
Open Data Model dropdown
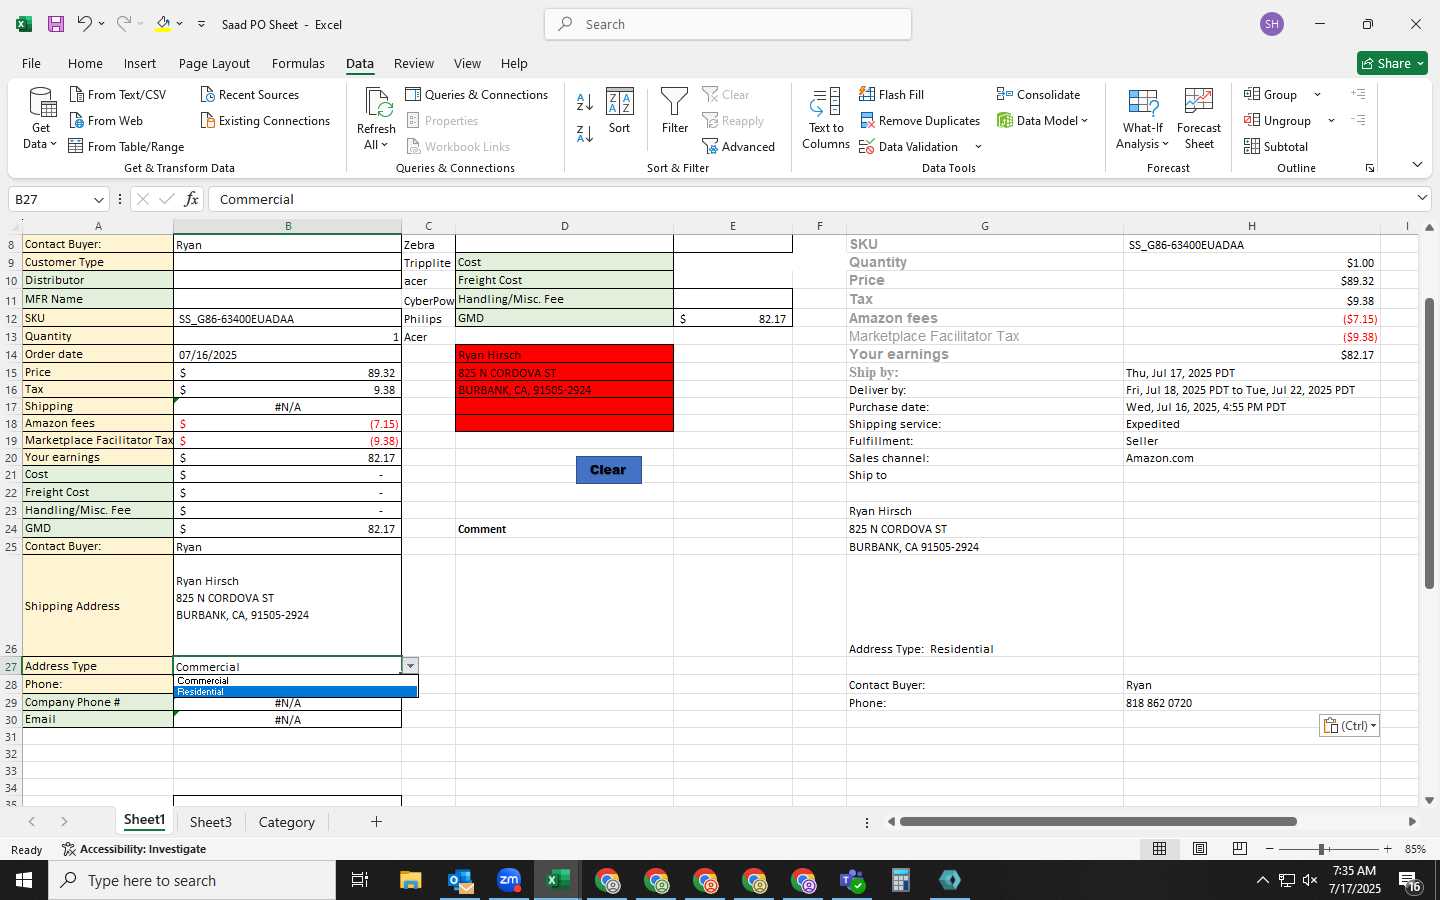point(1042,120)
